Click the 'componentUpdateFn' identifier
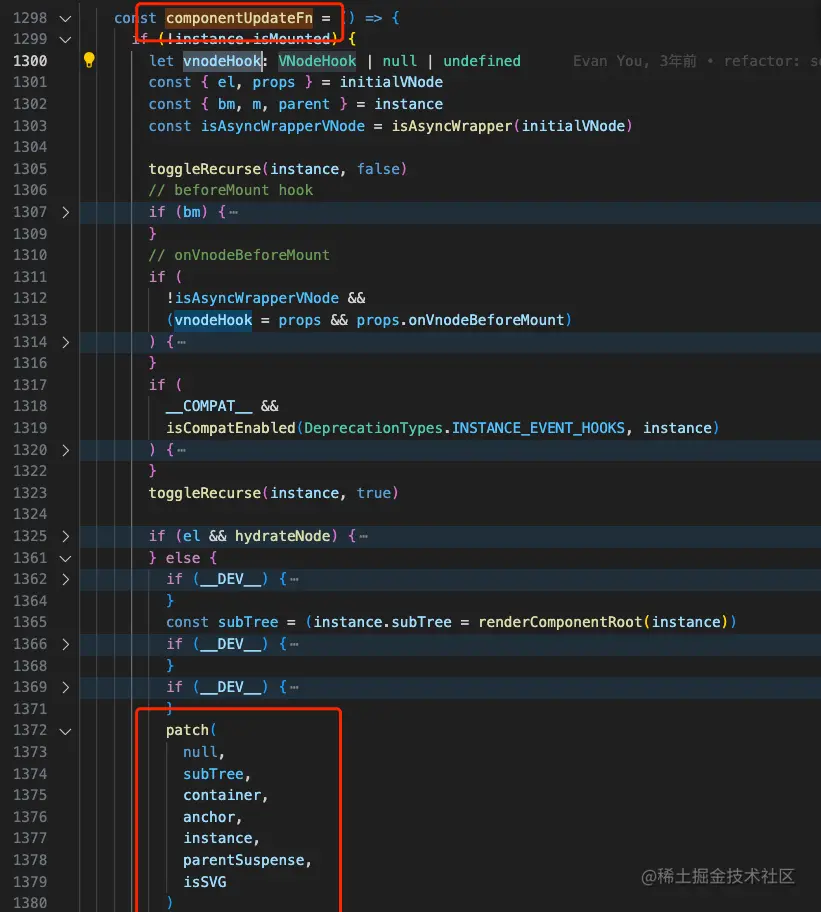Viewport: 821px width, 912px height. tap(239, 18)
